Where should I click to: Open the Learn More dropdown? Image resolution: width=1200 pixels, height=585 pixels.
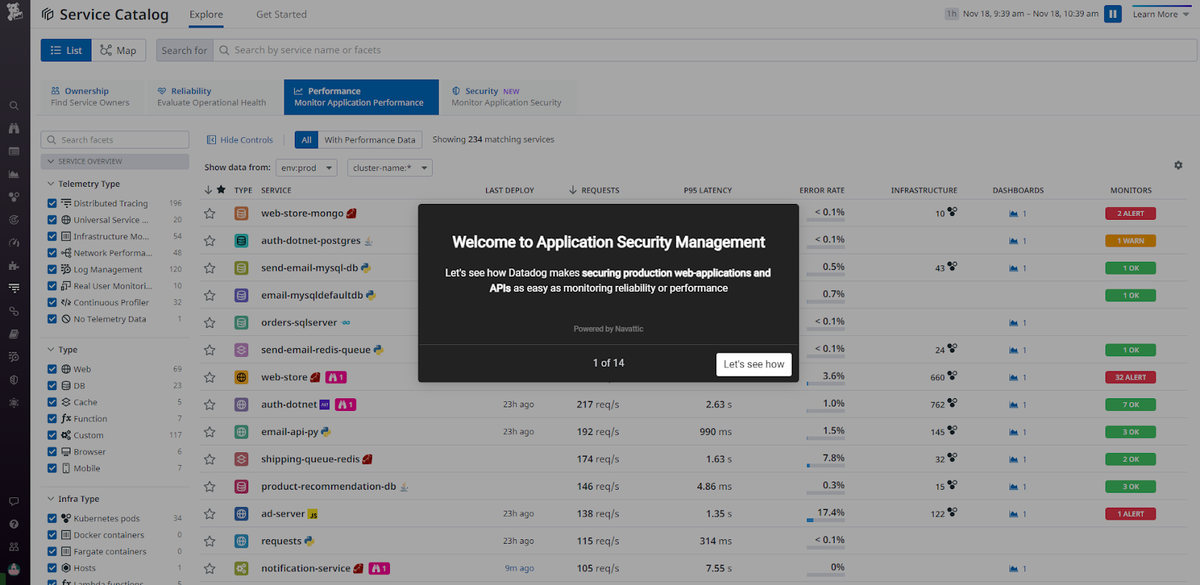(1161, 14)
